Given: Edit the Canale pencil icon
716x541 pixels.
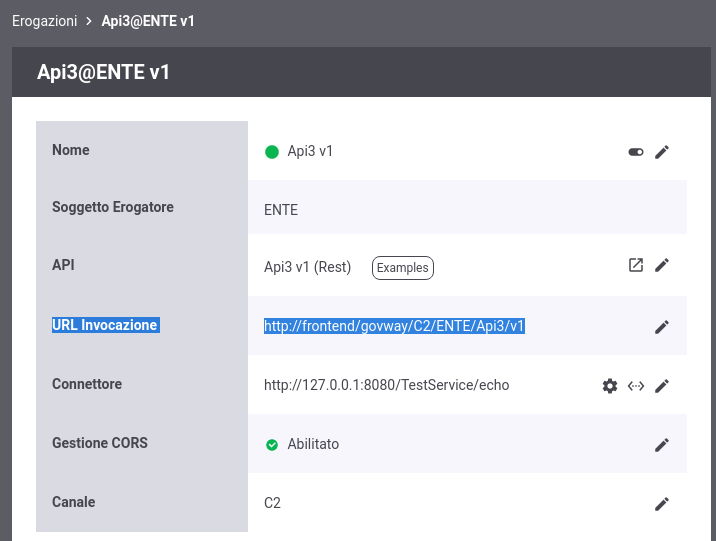Looking at the screenshot, I should [662, 504].
